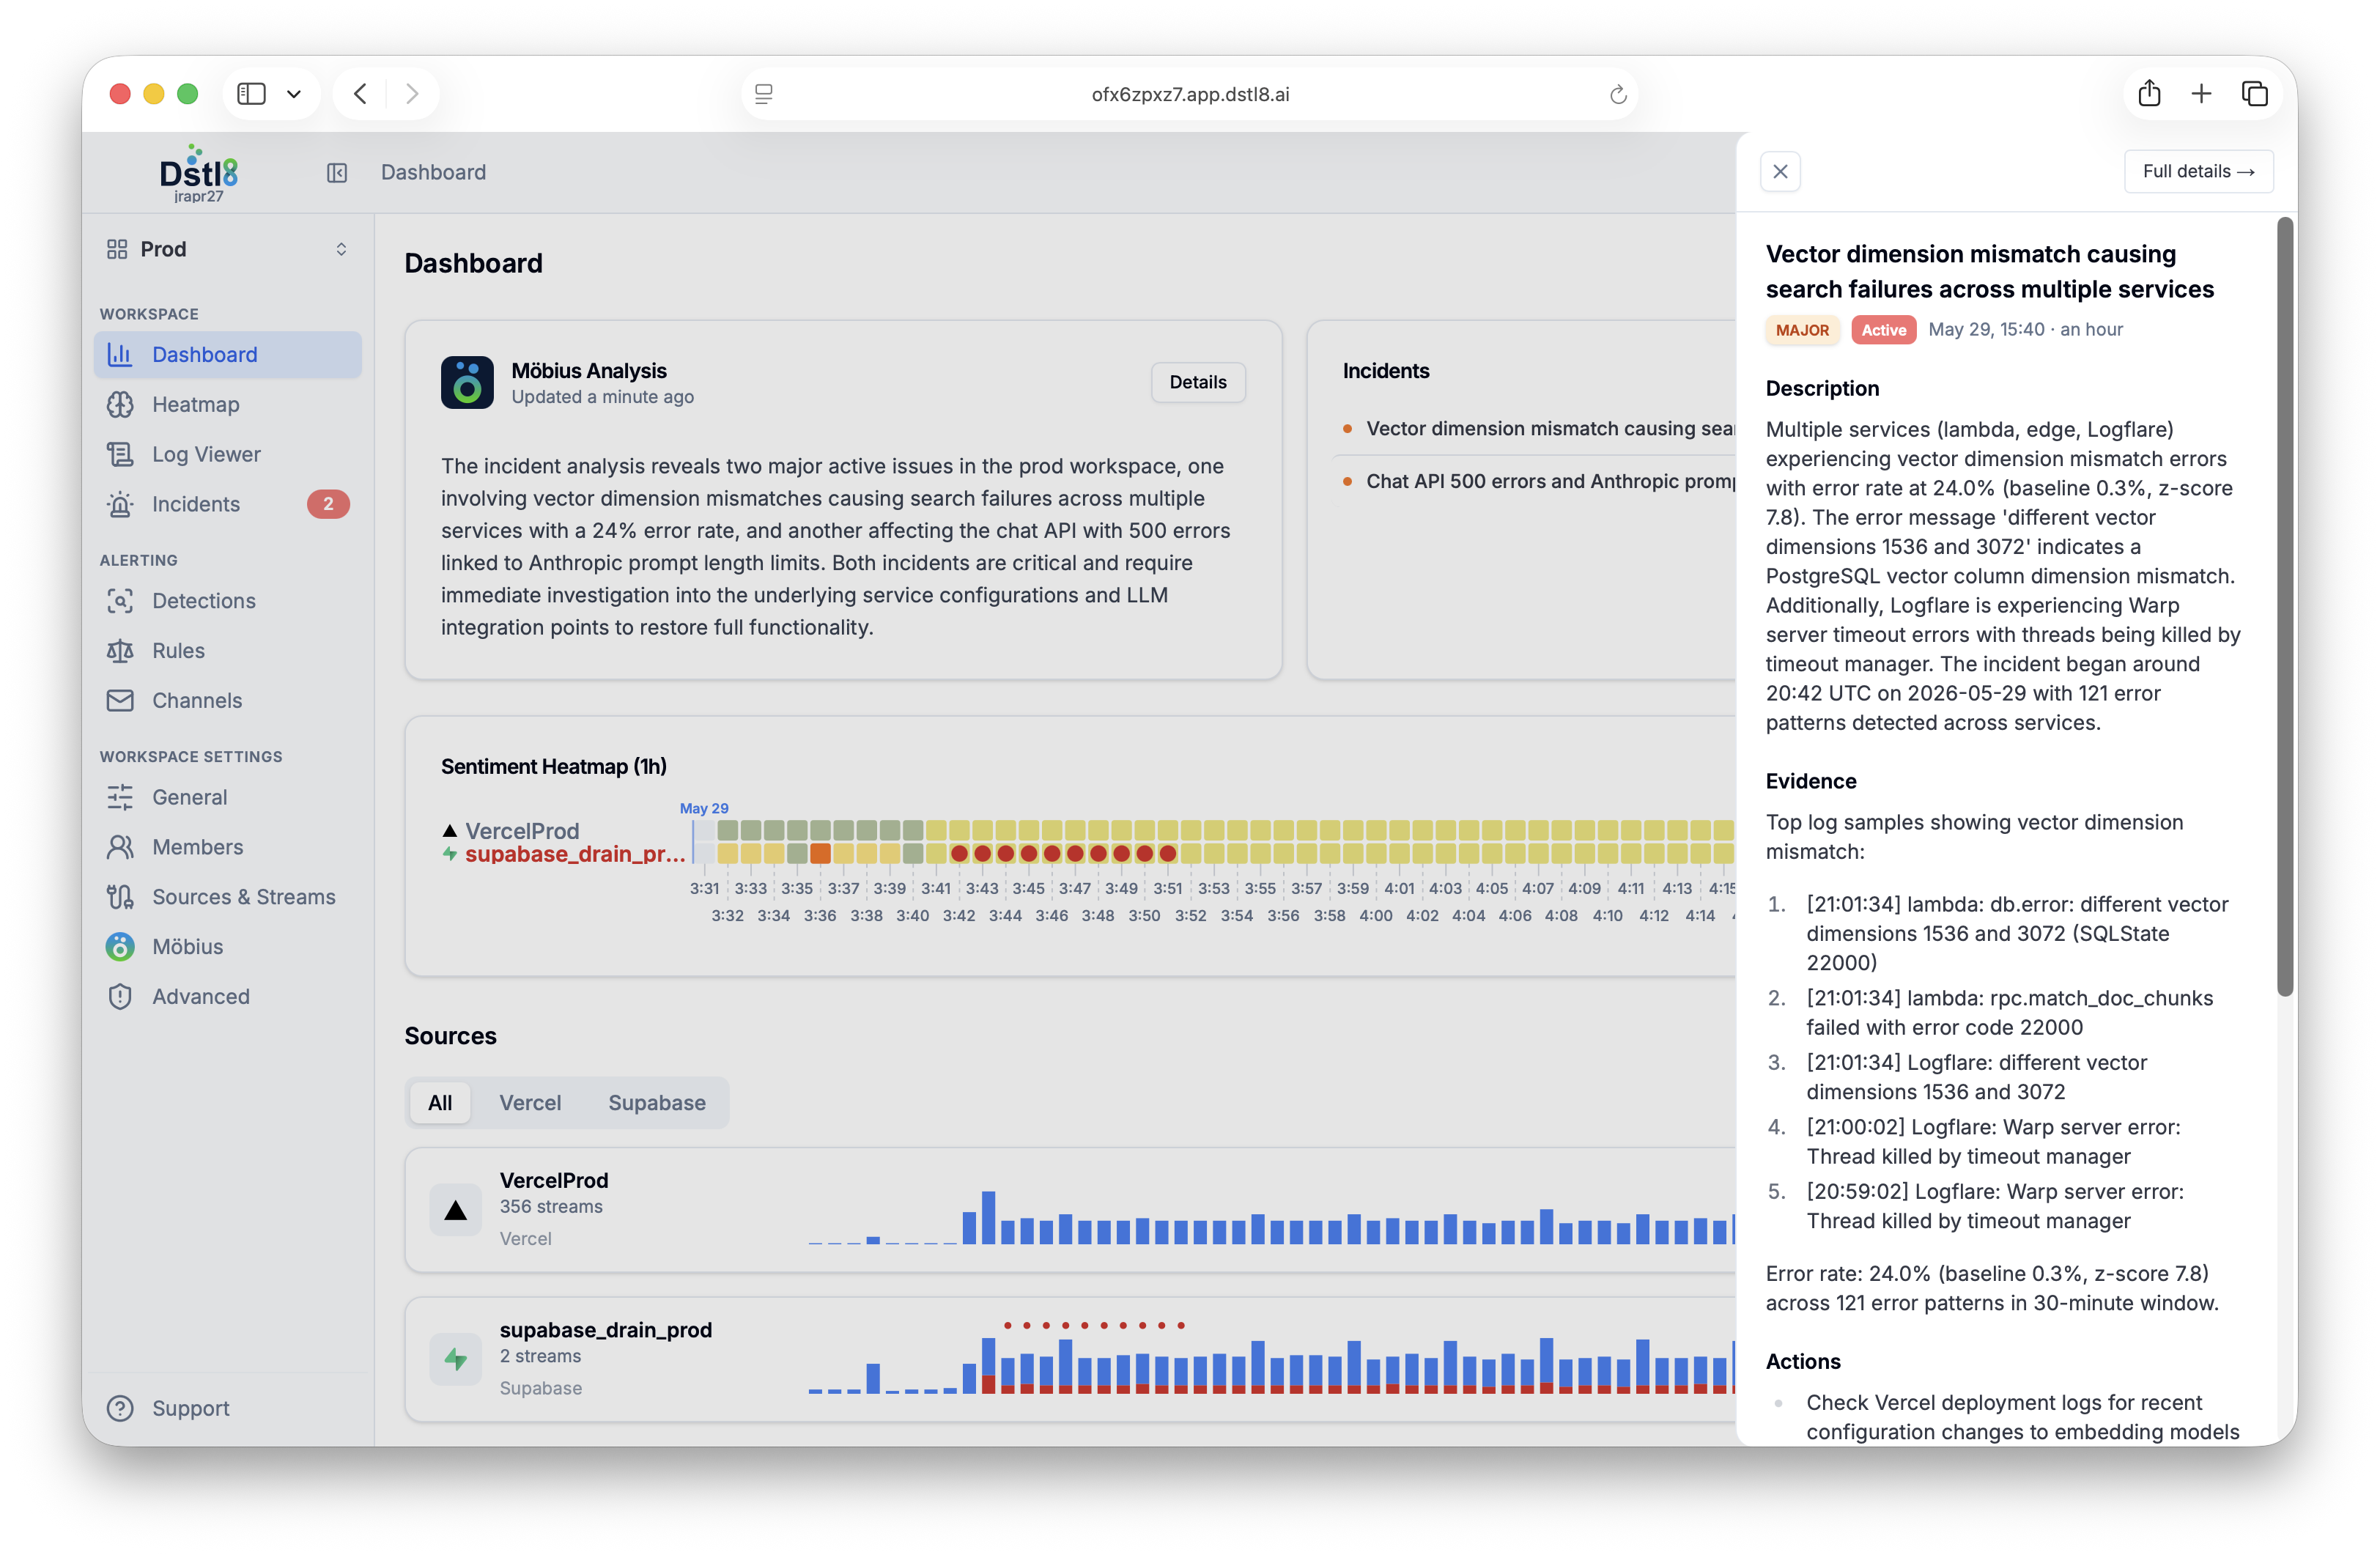Go back in Safari

point(360,94)
